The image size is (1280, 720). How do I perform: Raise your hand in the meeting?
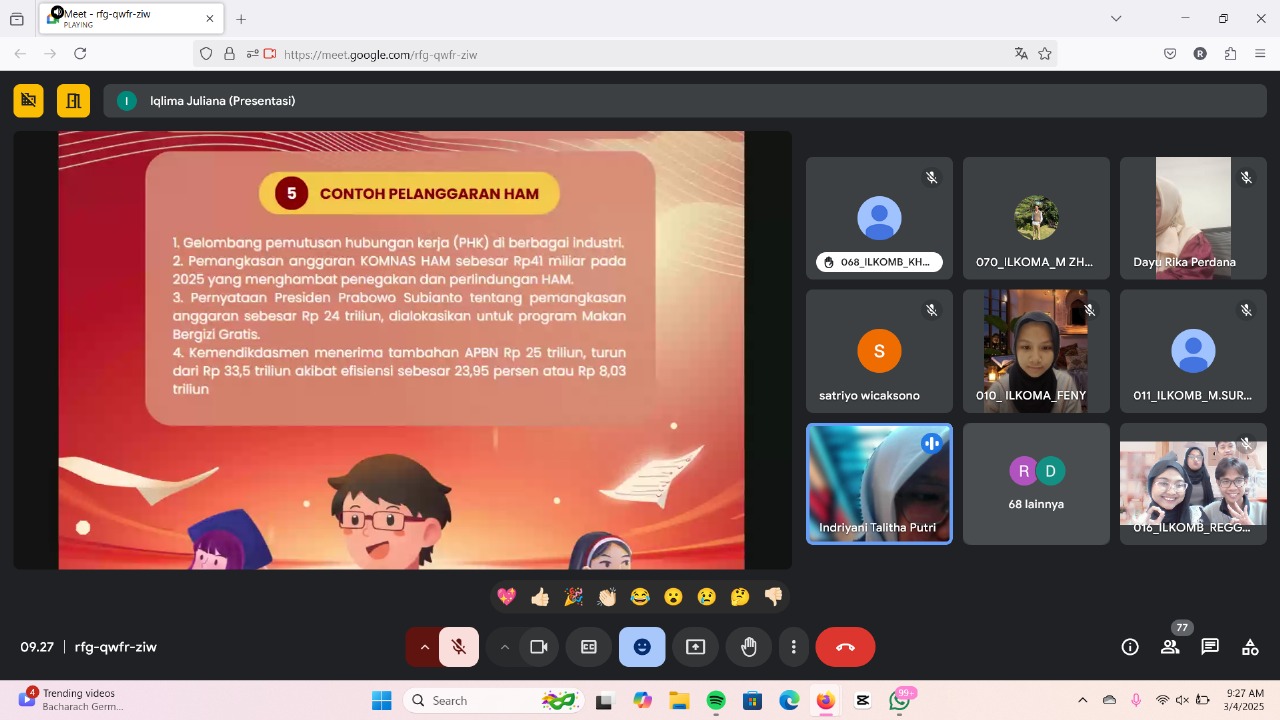[749, 647]
